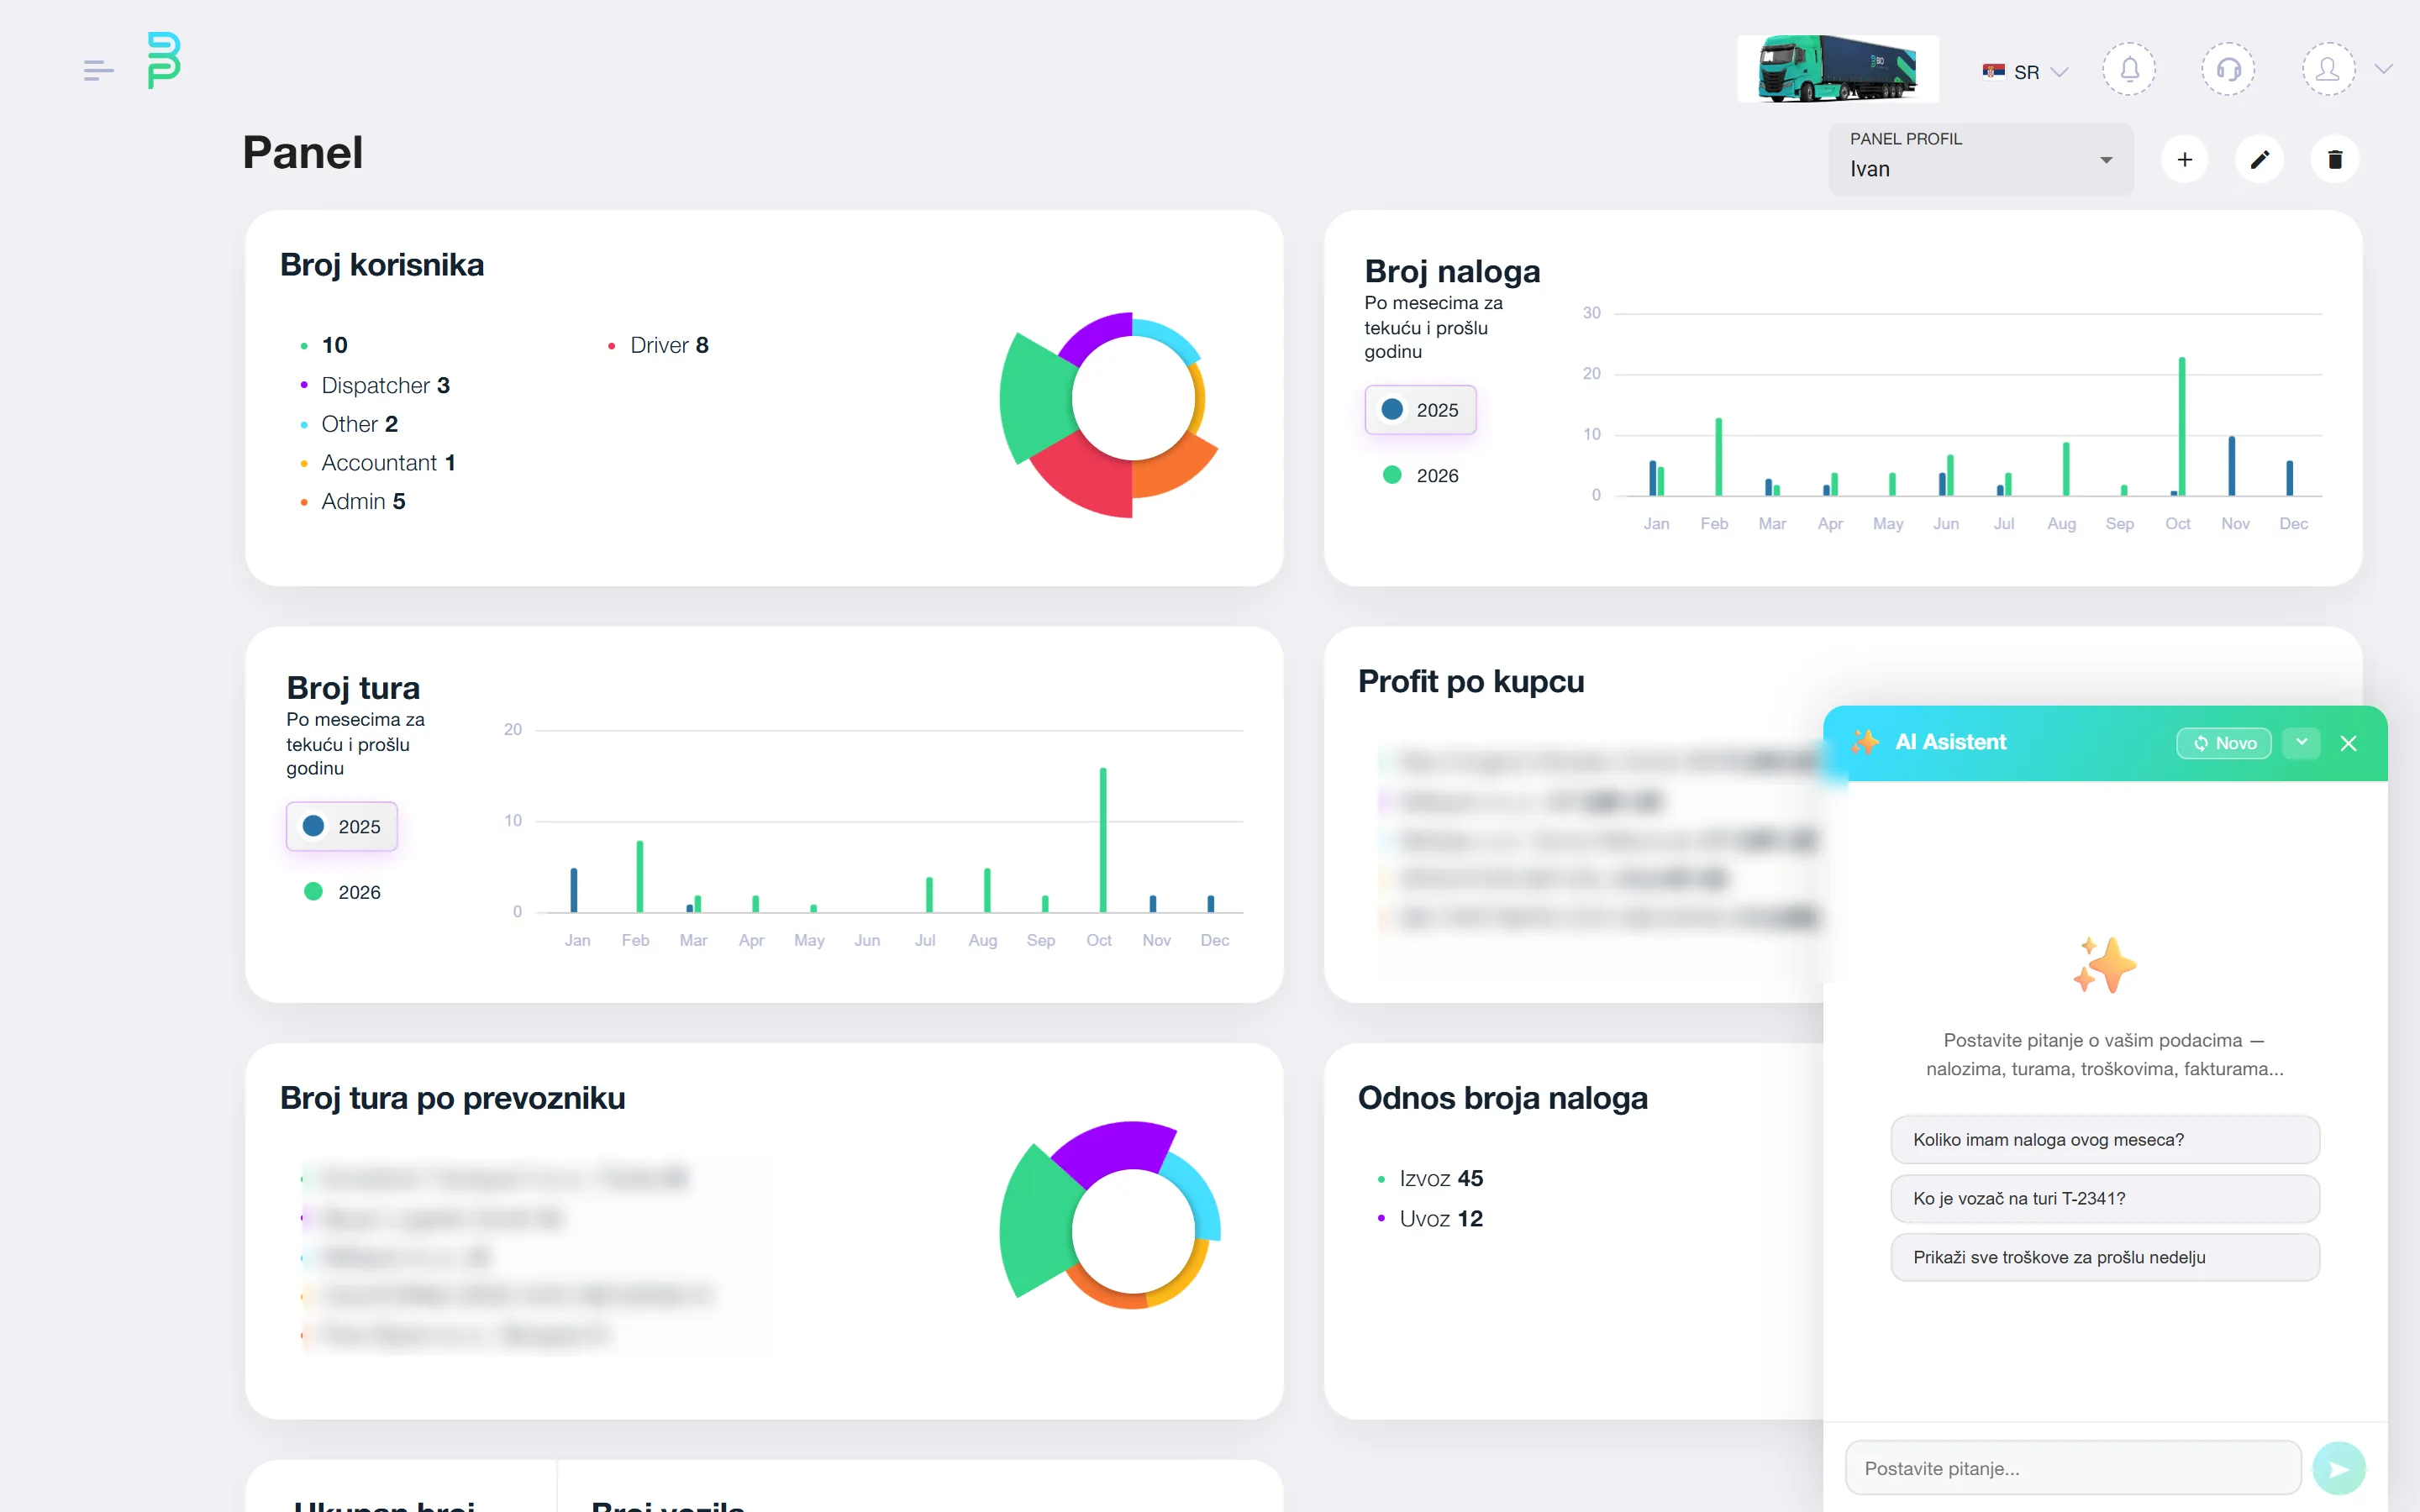Image resolution: width=2420 pixels, height=1512 pixels.
Task: Open the headset support icon
Action: [x=2228, y=69]
